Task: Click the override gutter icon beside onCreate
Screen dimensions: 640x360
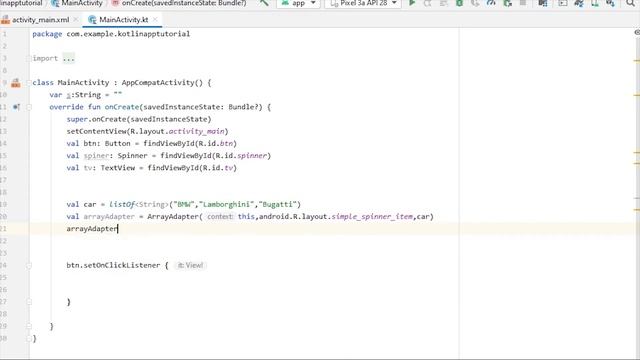Action: [16, 107]
